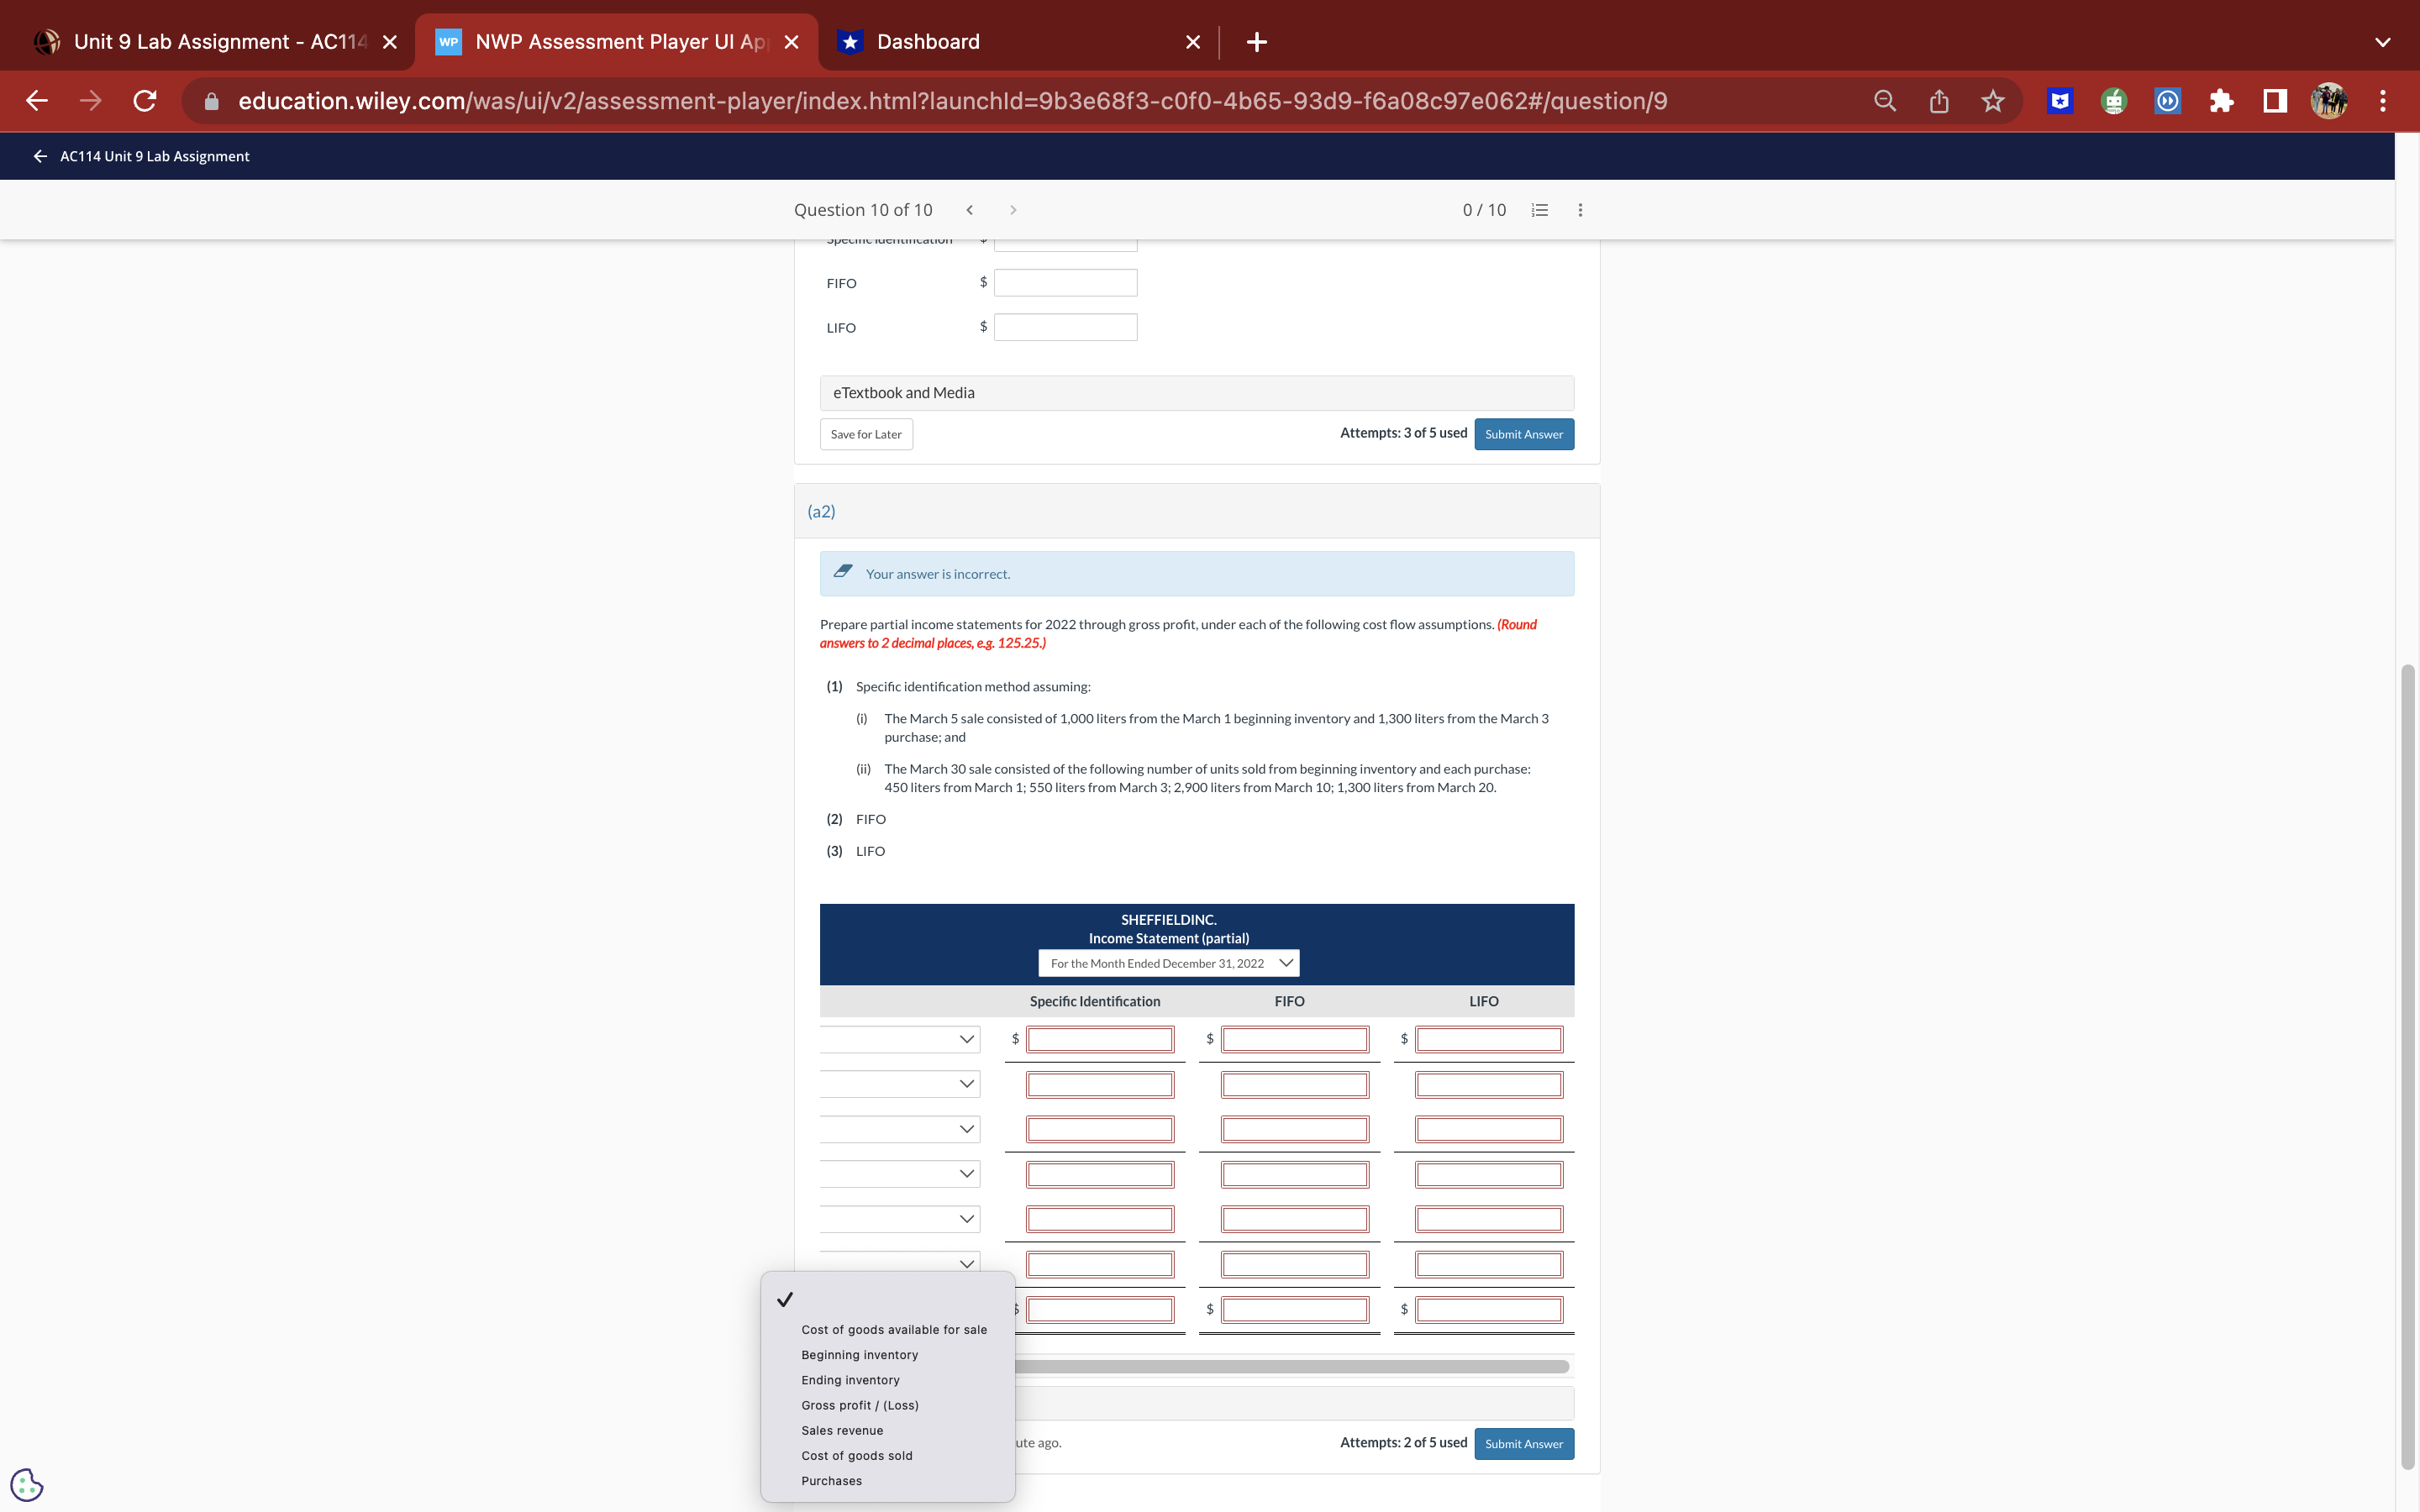This screenshot has width=2420, height=1512.
Task: Click the back arrow in the AC114 banner
Action: click(40, 156)
